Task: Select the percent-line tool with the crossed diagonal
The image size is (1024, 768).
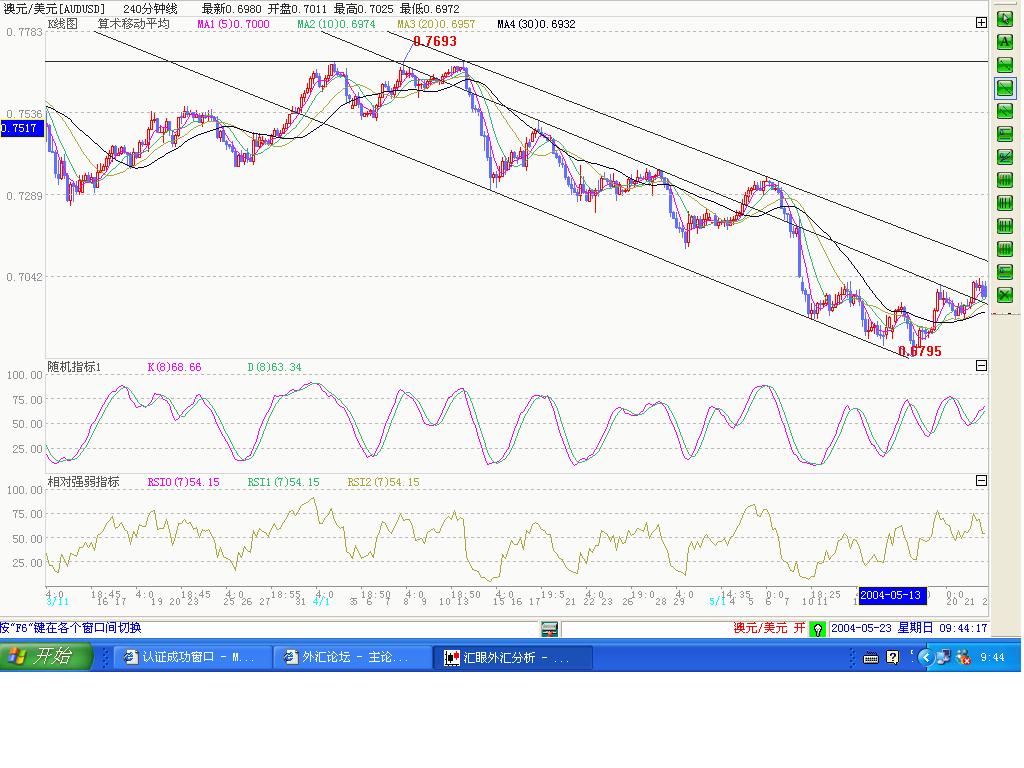Action: [1004, 157]
